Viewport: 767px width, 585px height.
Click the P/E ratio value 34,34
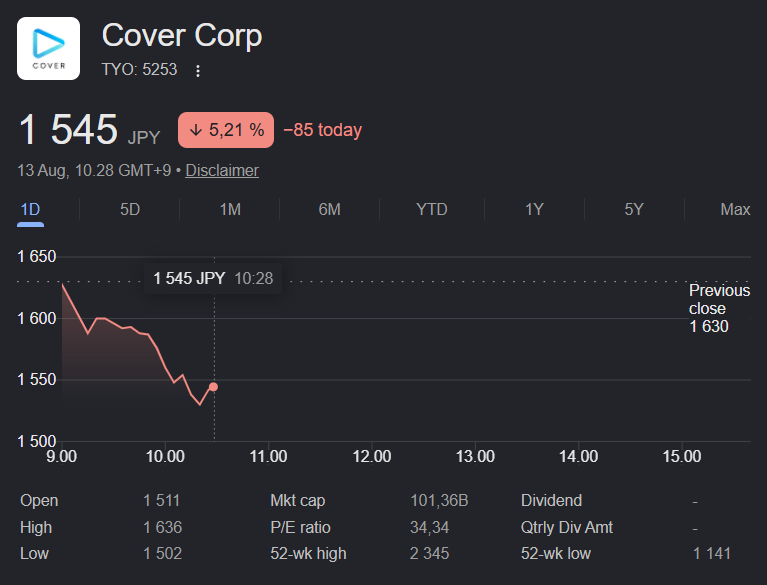point(429,527)
